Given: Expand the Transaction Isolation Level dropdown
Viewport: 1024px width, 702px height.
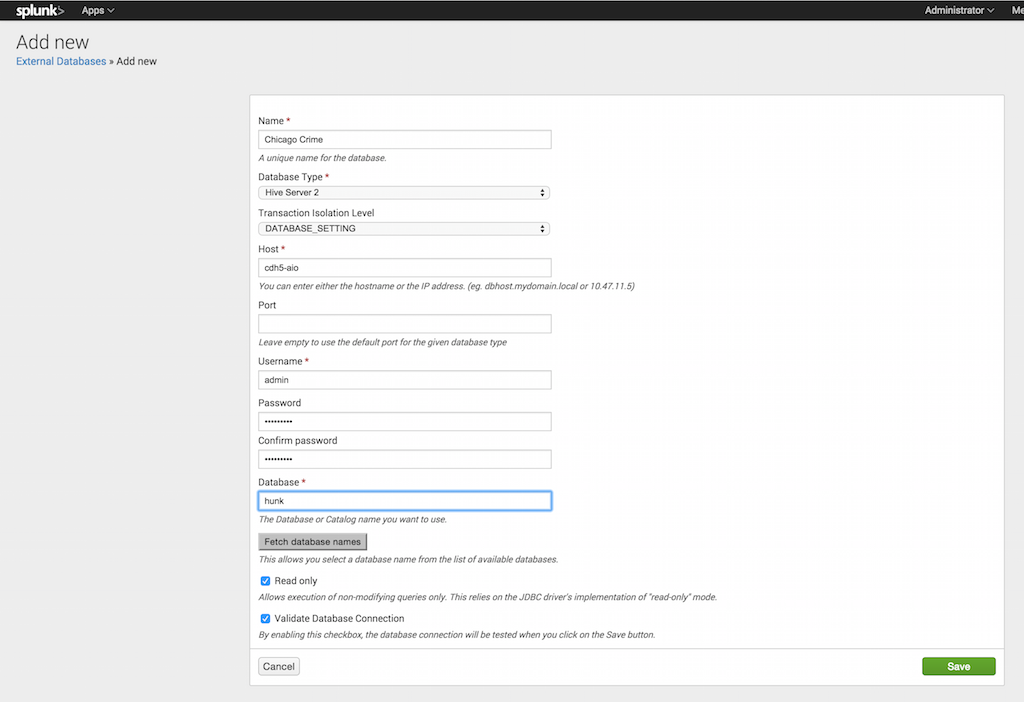Looking at the screenshot, I should (x=404, y=228).
